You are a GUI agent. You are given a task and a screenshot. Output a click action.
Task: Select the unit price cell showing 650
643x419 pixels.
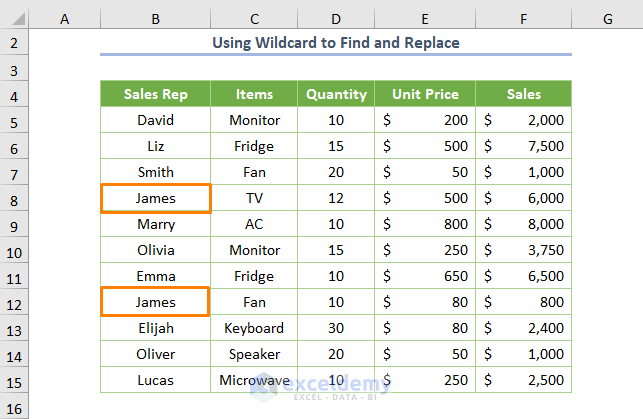pos(425,276)
